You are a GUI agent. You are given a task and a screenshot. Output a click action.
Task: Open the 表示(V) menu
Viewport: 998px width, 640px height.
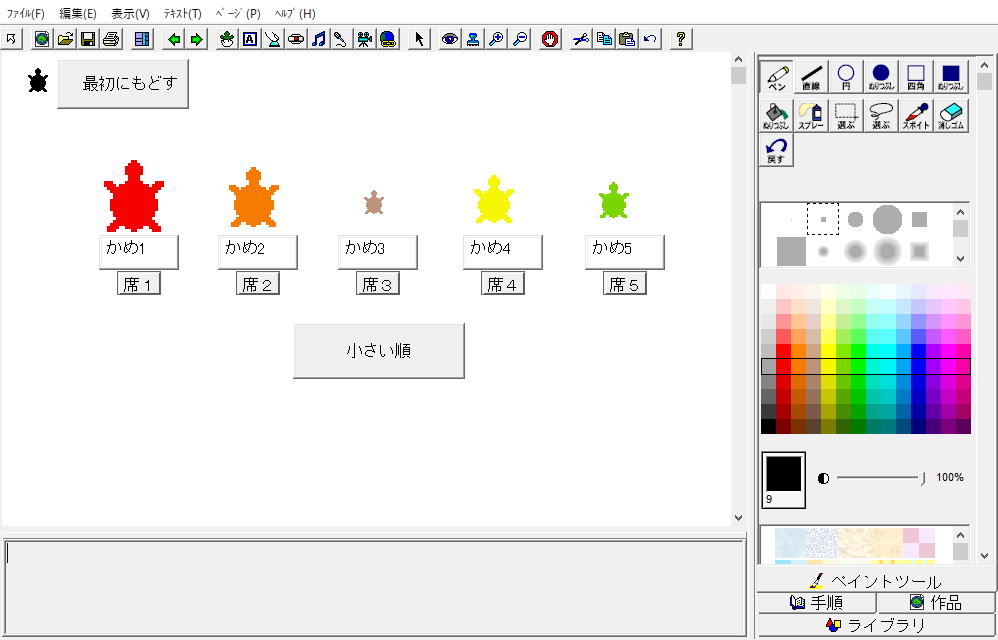coord(130,14)
